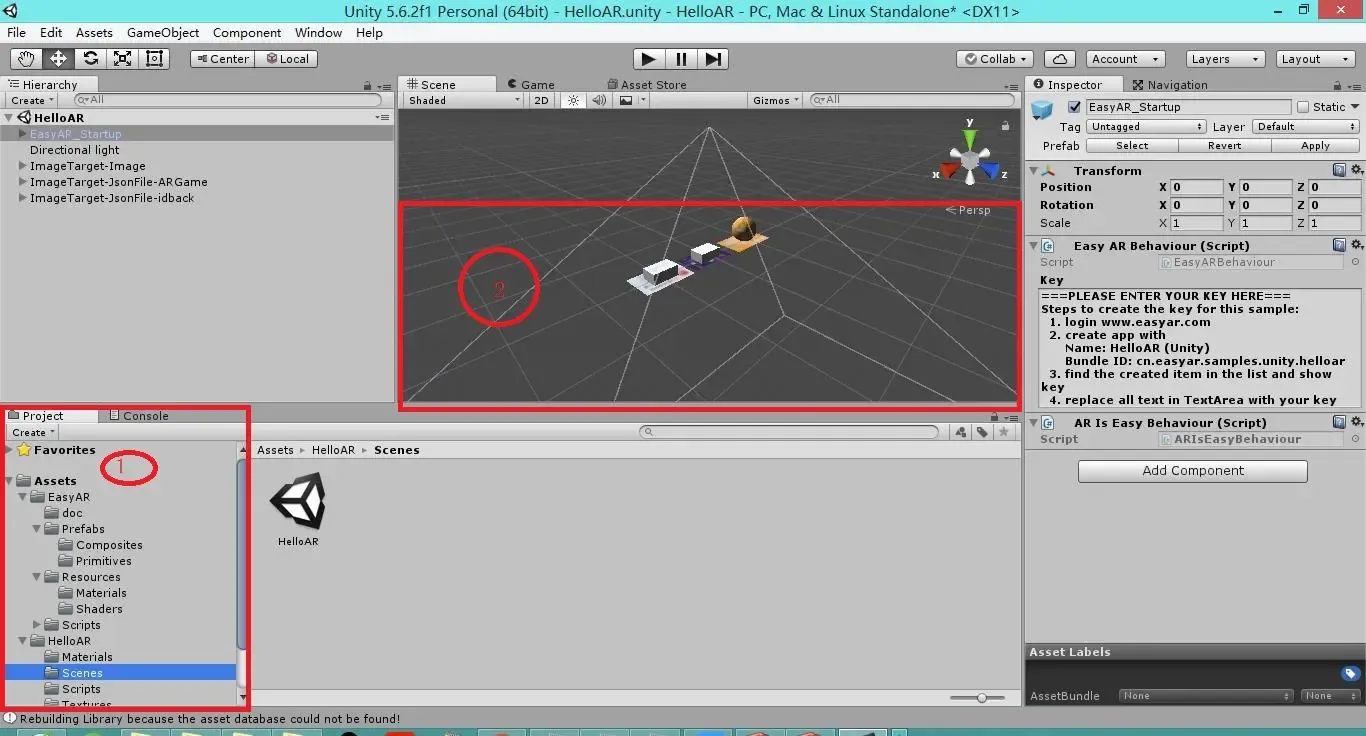This screenshot has height=736, width=1366.
Task: Open the Layers dropdown
Action: coord(1225,59)
